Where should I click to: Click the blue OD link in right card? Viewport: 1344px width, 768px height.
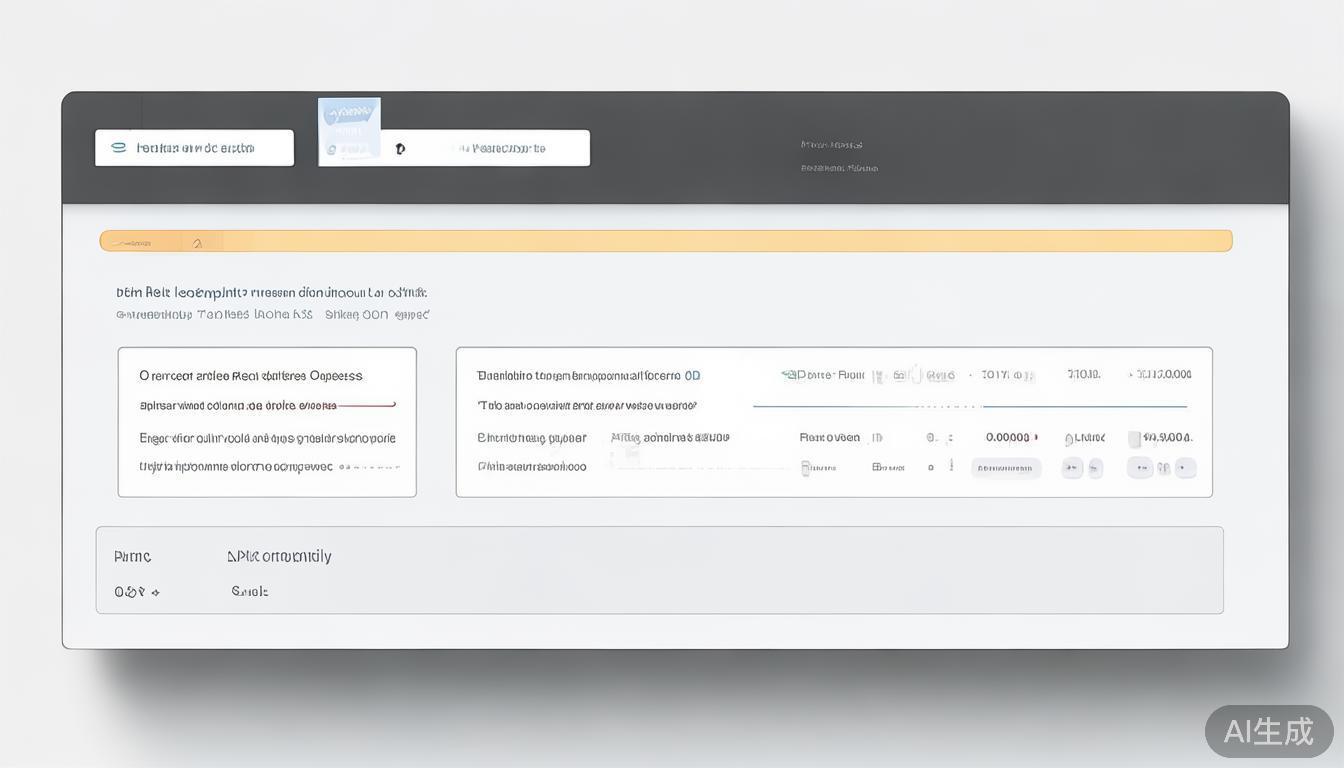pyautogui.click(x=692, y=376)
